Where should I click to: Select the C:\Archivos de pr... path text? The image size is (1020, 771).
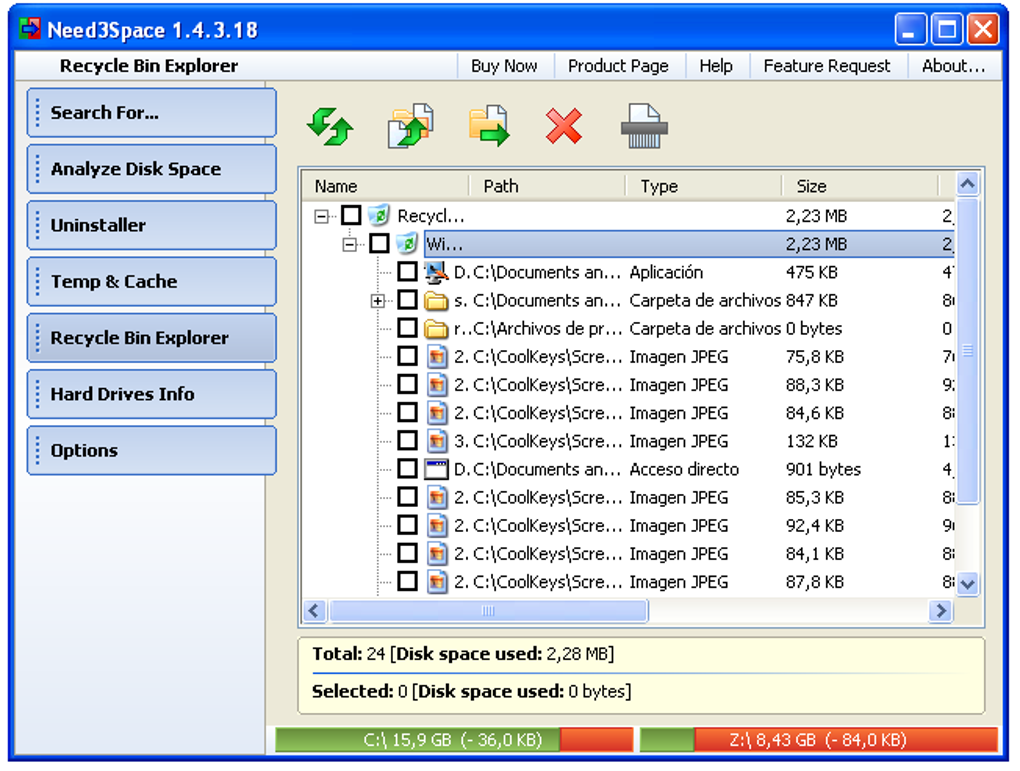(x=547, y=329)
